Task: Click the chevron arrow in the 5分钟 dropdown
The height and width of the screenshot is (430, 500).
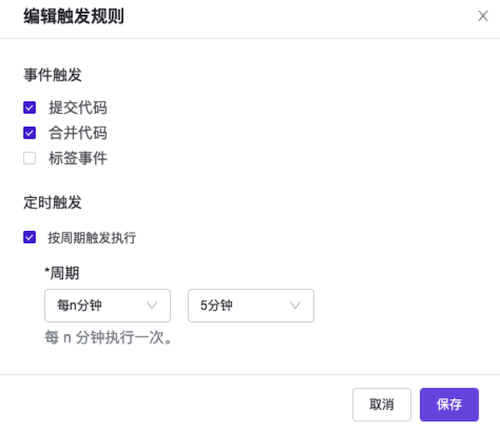Action: 295,305
